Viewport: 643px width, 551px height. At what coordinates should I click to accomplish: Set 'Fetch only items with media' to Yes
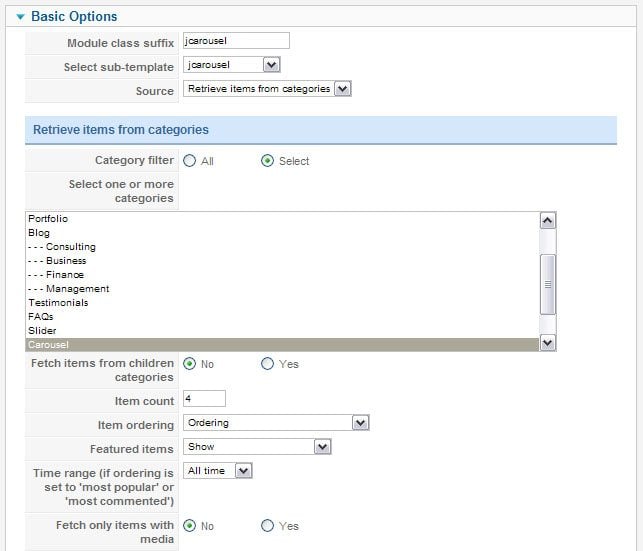tap(267, 526)
